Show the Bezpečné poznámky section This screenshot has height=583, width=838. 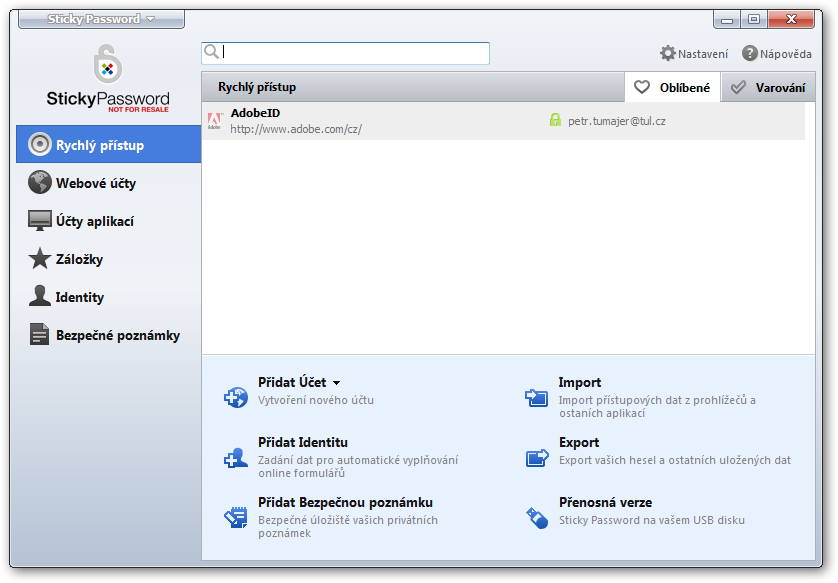108,335
